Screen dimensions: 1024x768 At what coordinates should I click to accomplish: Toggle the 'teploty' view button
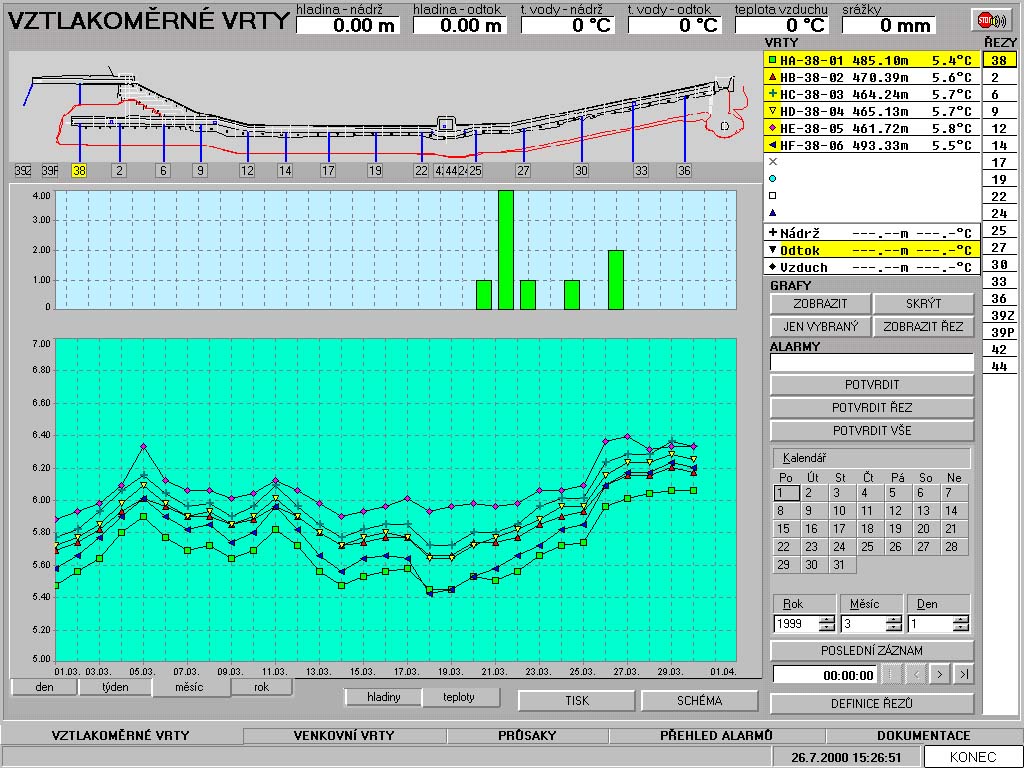[458, 697]
